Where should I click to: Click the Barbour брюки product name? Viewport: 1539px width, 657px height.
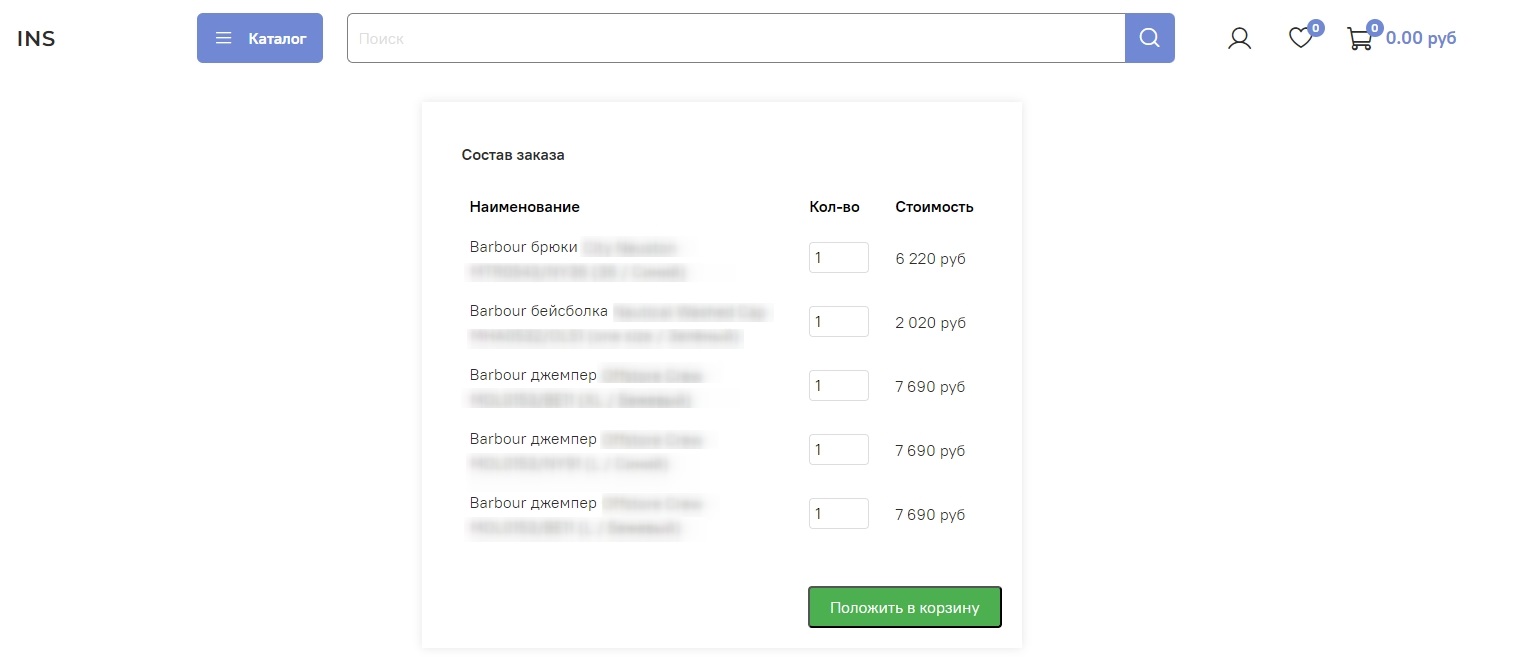point(523,247)
